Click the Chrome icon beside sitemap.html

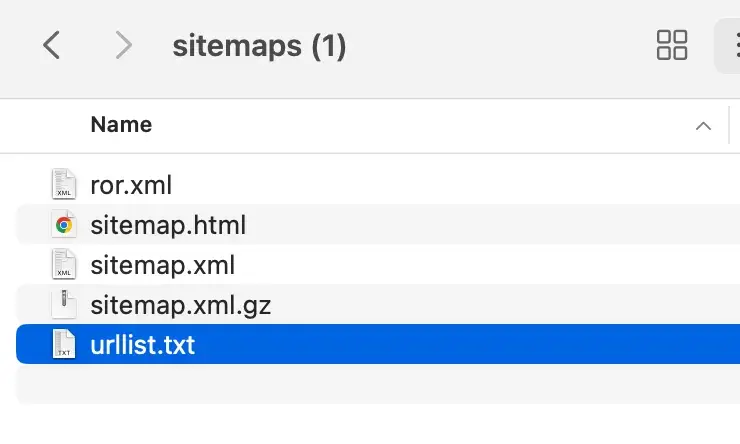(x=64, y=225)
